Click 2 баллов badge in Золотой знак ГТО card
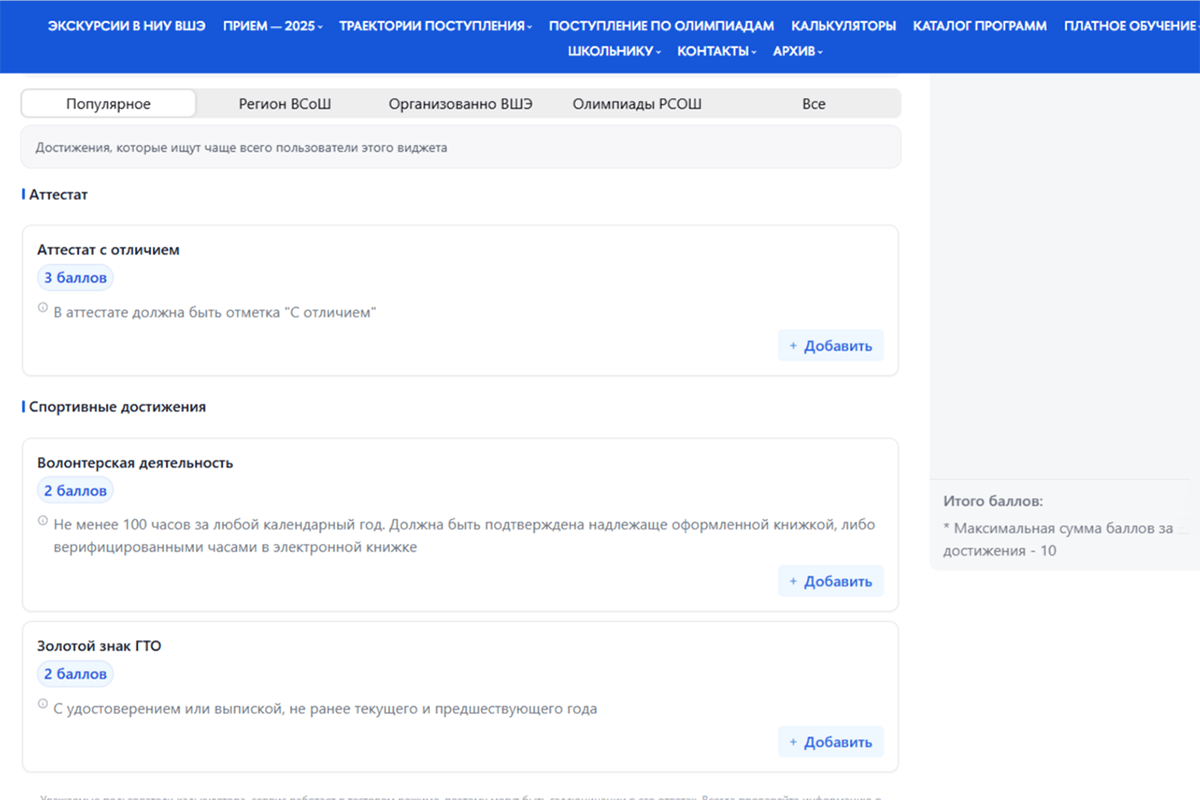1200x800 pixels. pyautogui.click(x=75, y=674)
